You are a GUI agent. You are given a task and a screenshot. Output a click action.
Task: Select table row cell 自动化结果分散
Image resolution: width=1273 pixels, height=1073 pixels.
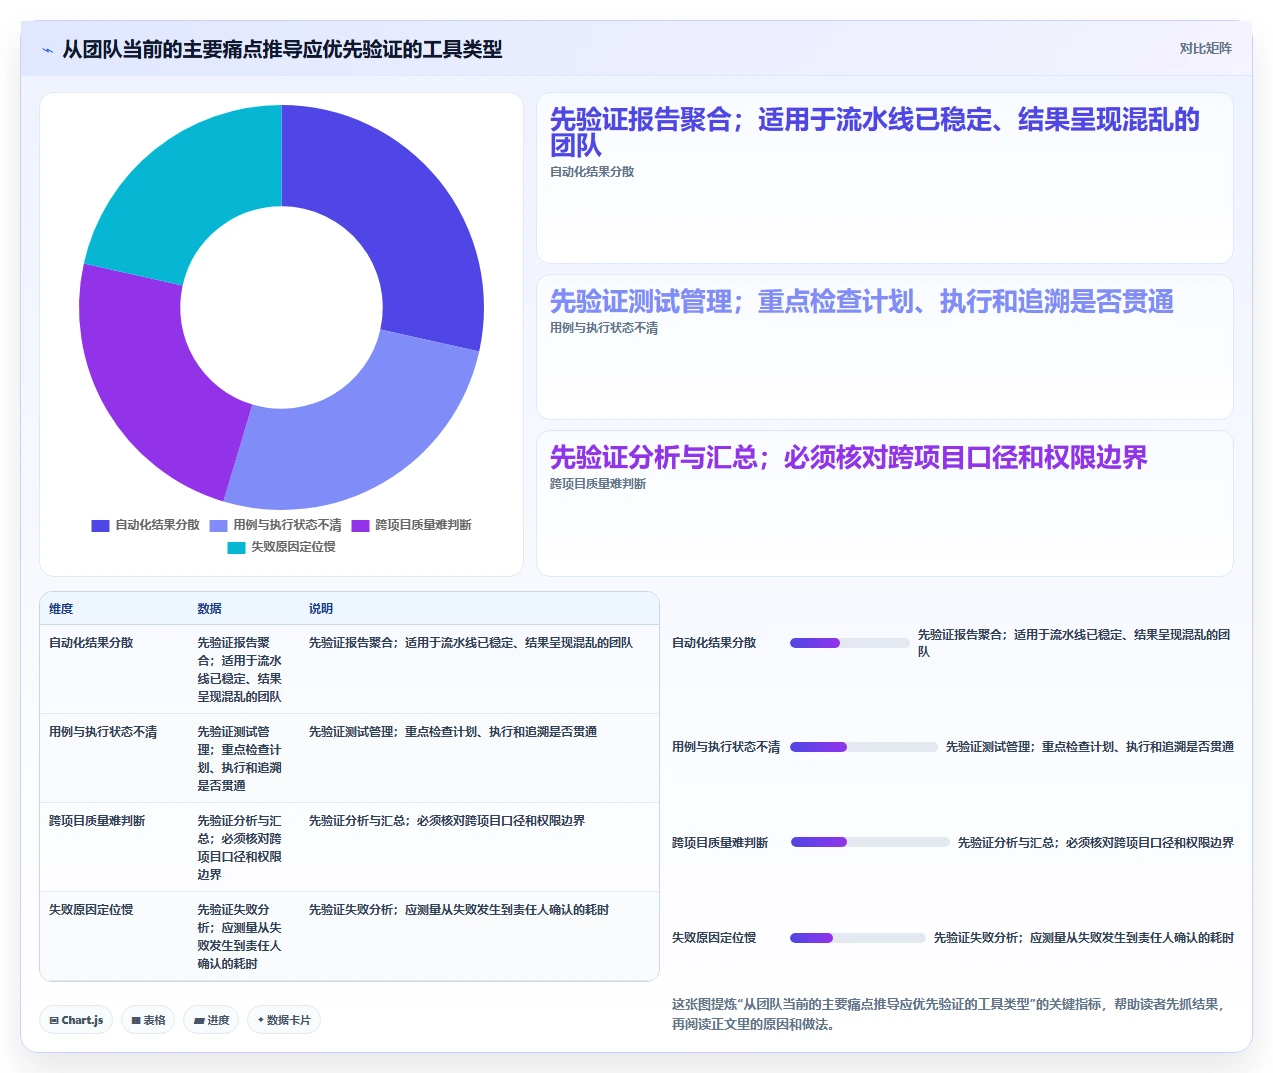tap(91, 643)
